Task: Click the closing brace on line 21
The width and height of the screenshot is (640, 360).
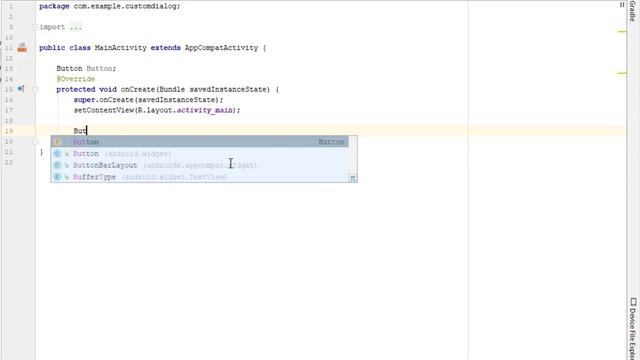Action: (41, 152)
